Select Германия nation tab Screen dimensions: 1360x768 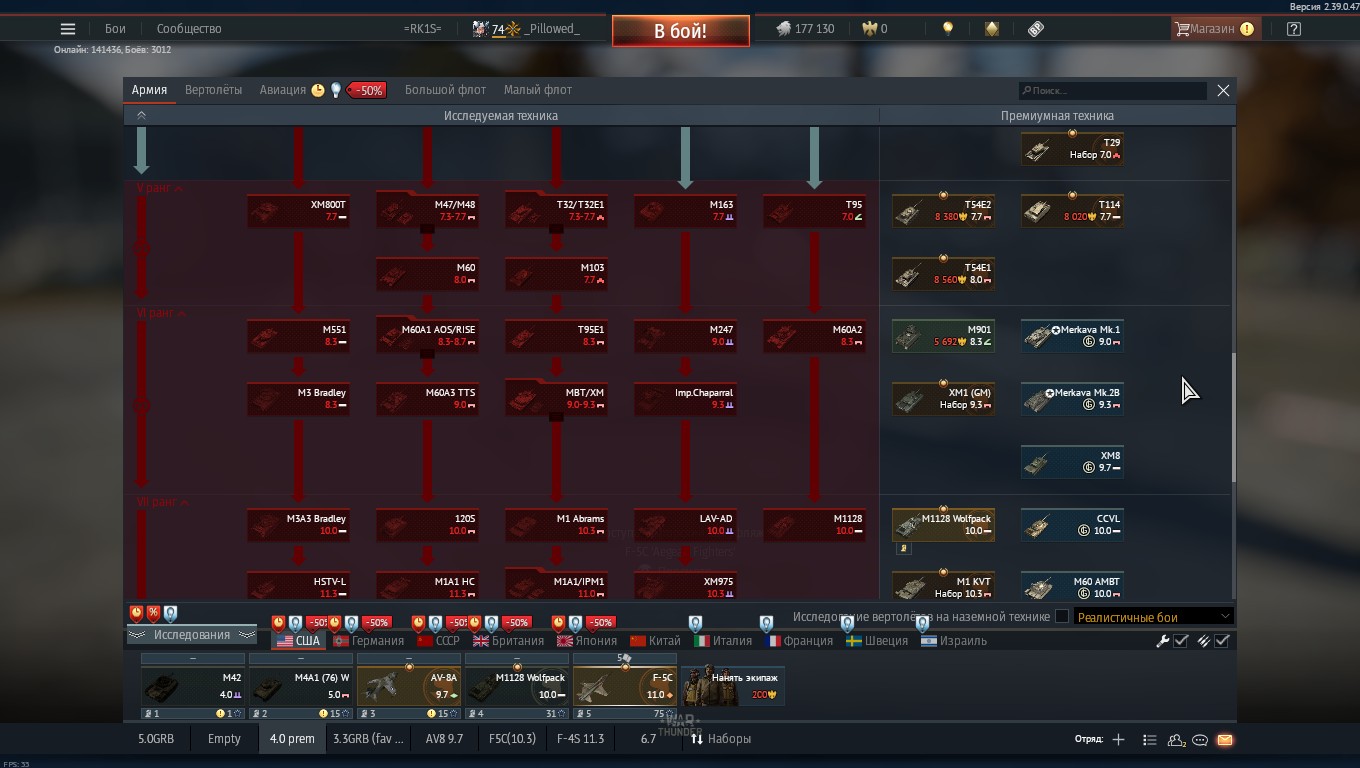[x=369, y=641]
